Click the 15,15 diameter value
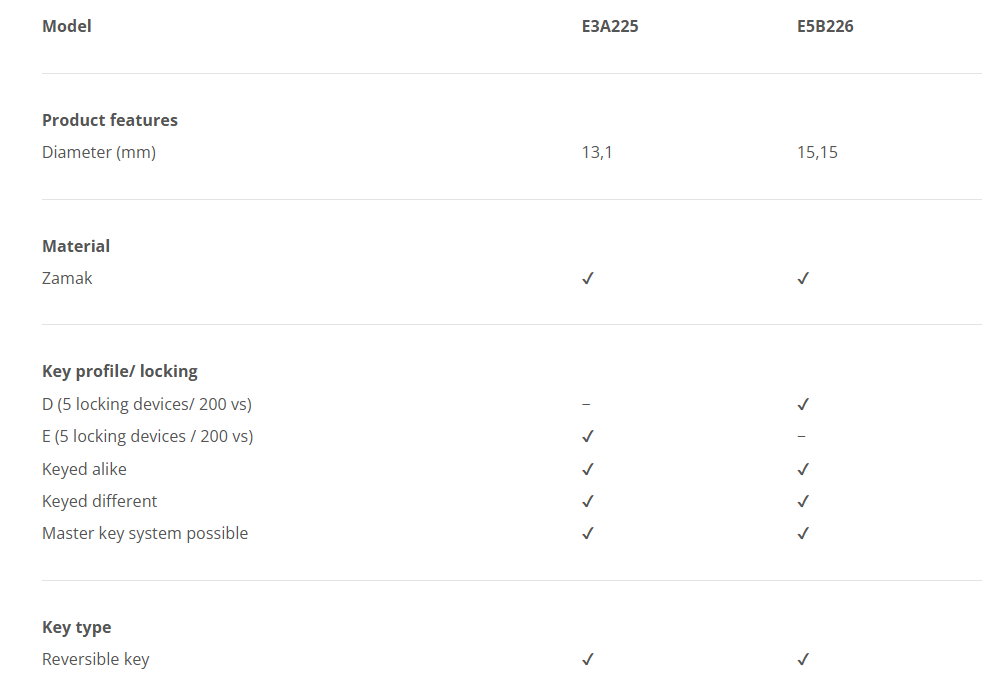This screenshot has width=997, height=697. point(817,153)
